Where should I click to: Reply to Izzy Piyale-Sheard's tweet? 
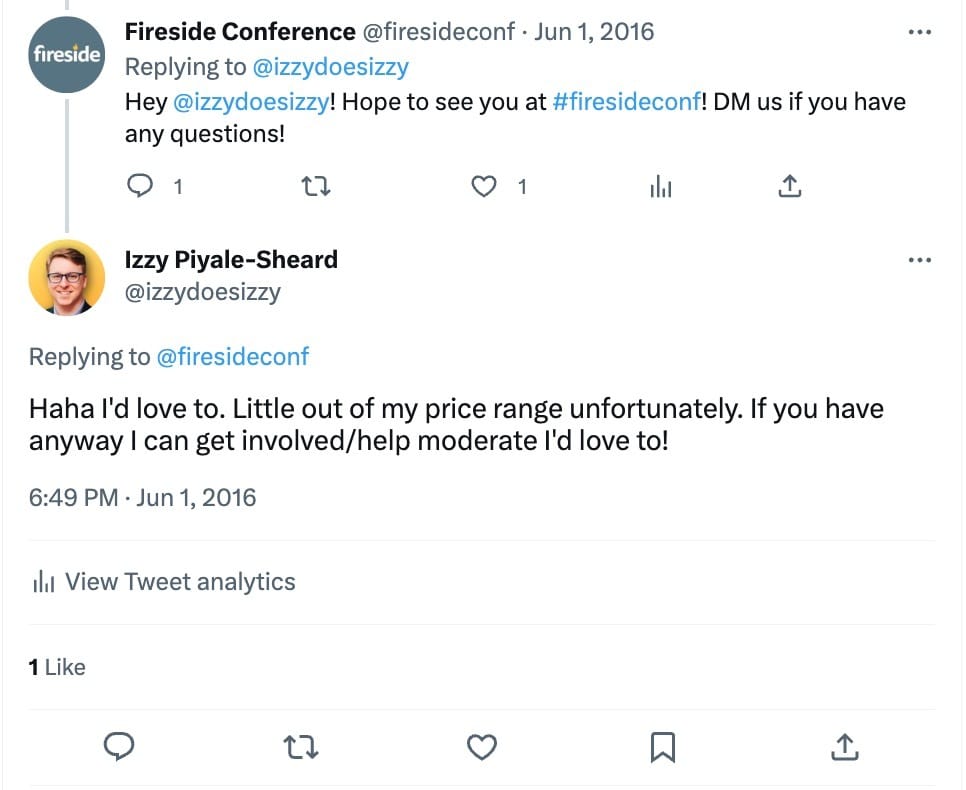[119, 746]
